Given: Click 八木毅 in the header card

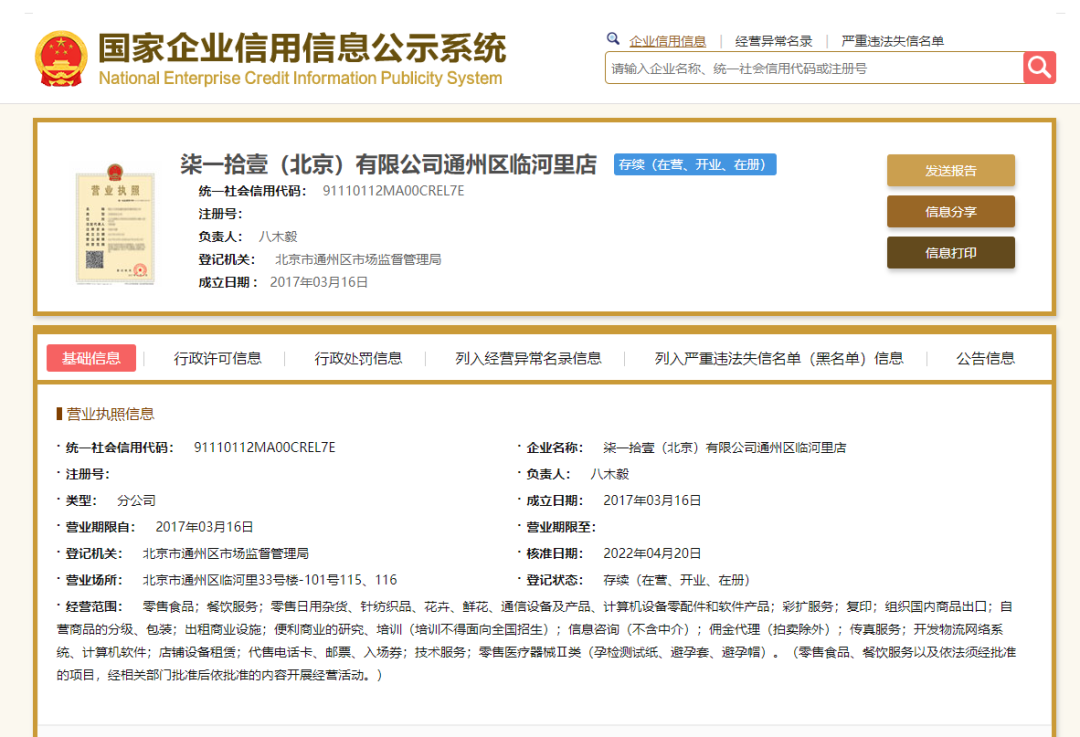Looking at the screenshot, I should coord(278,237).
